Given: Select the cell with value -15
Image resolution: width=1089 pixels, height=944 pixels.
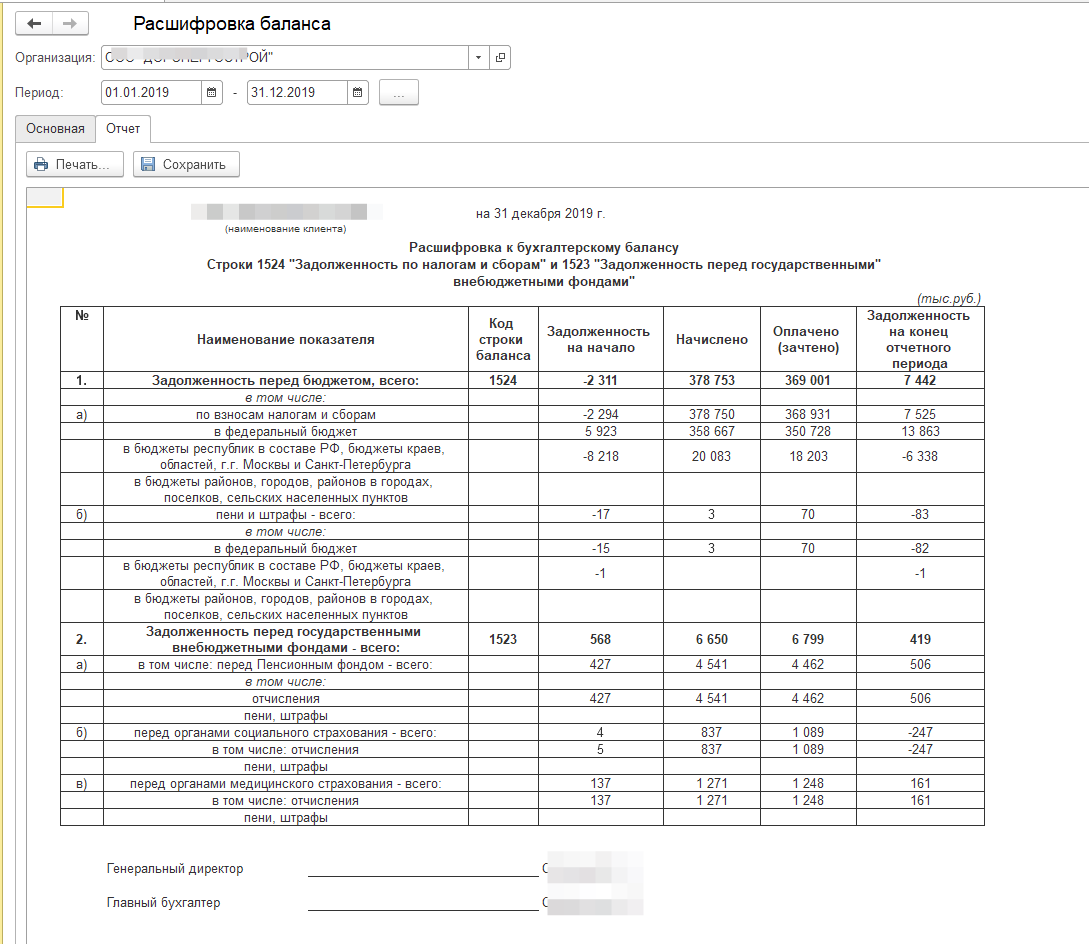Looking at the screenshot, I should tap(601, 548).
